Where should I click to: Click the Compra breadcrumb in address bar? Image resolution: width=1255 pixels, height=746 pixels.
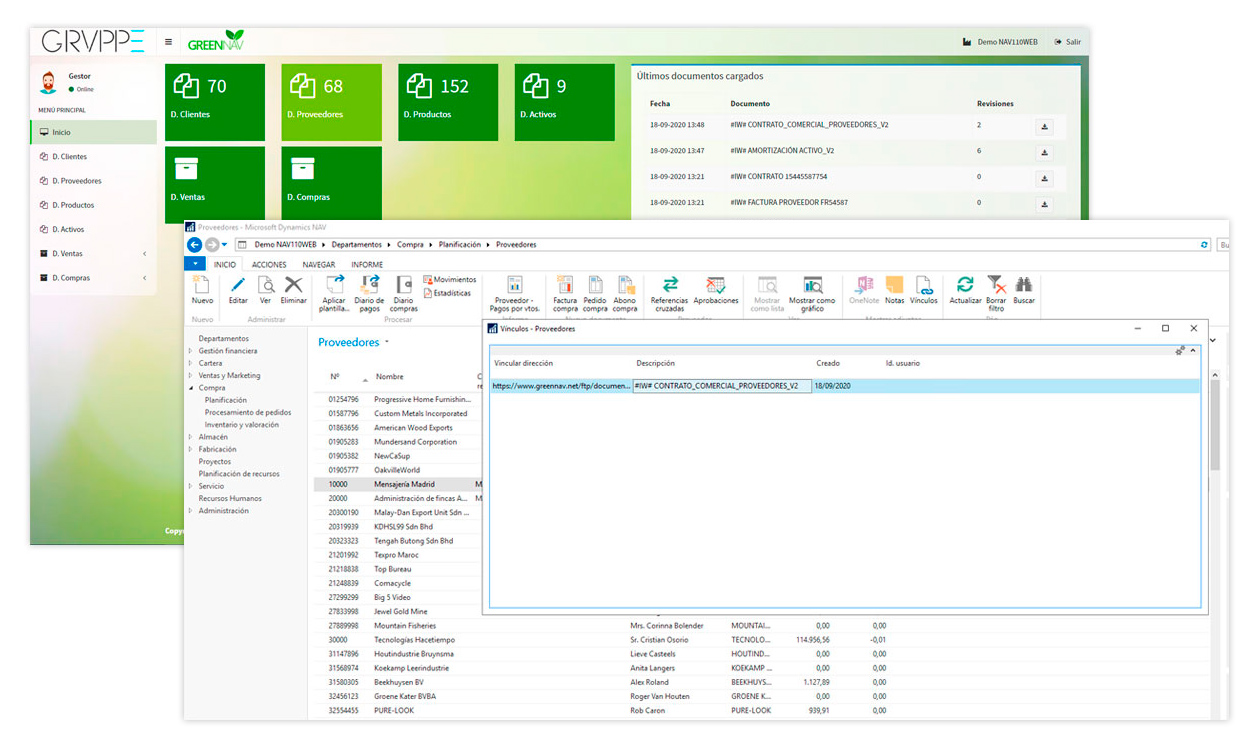point(410,245)
